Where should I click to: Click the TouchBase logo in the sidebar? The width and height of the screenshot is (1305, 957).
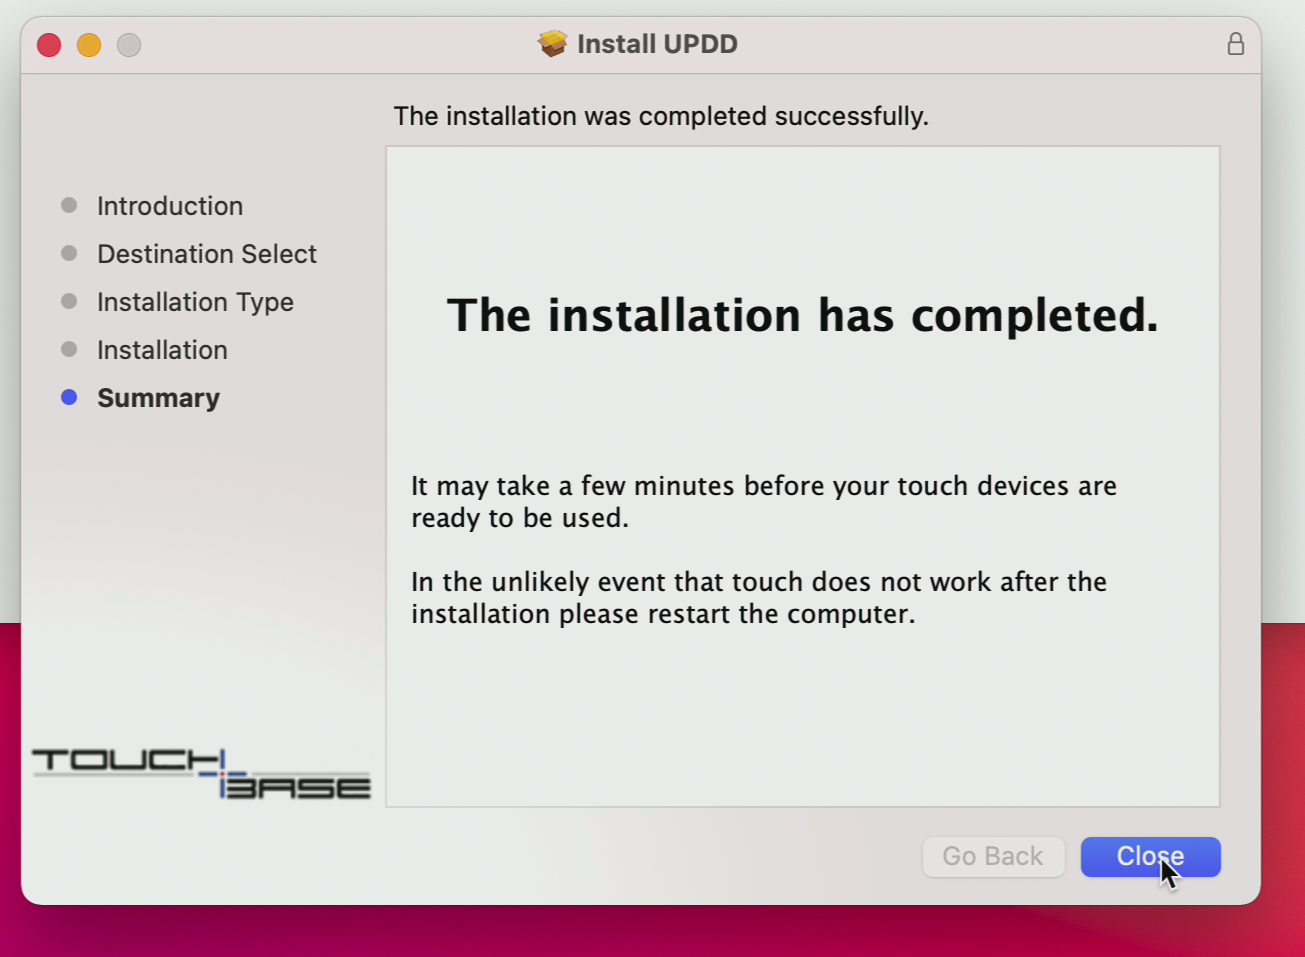click(x=201, y=775)
